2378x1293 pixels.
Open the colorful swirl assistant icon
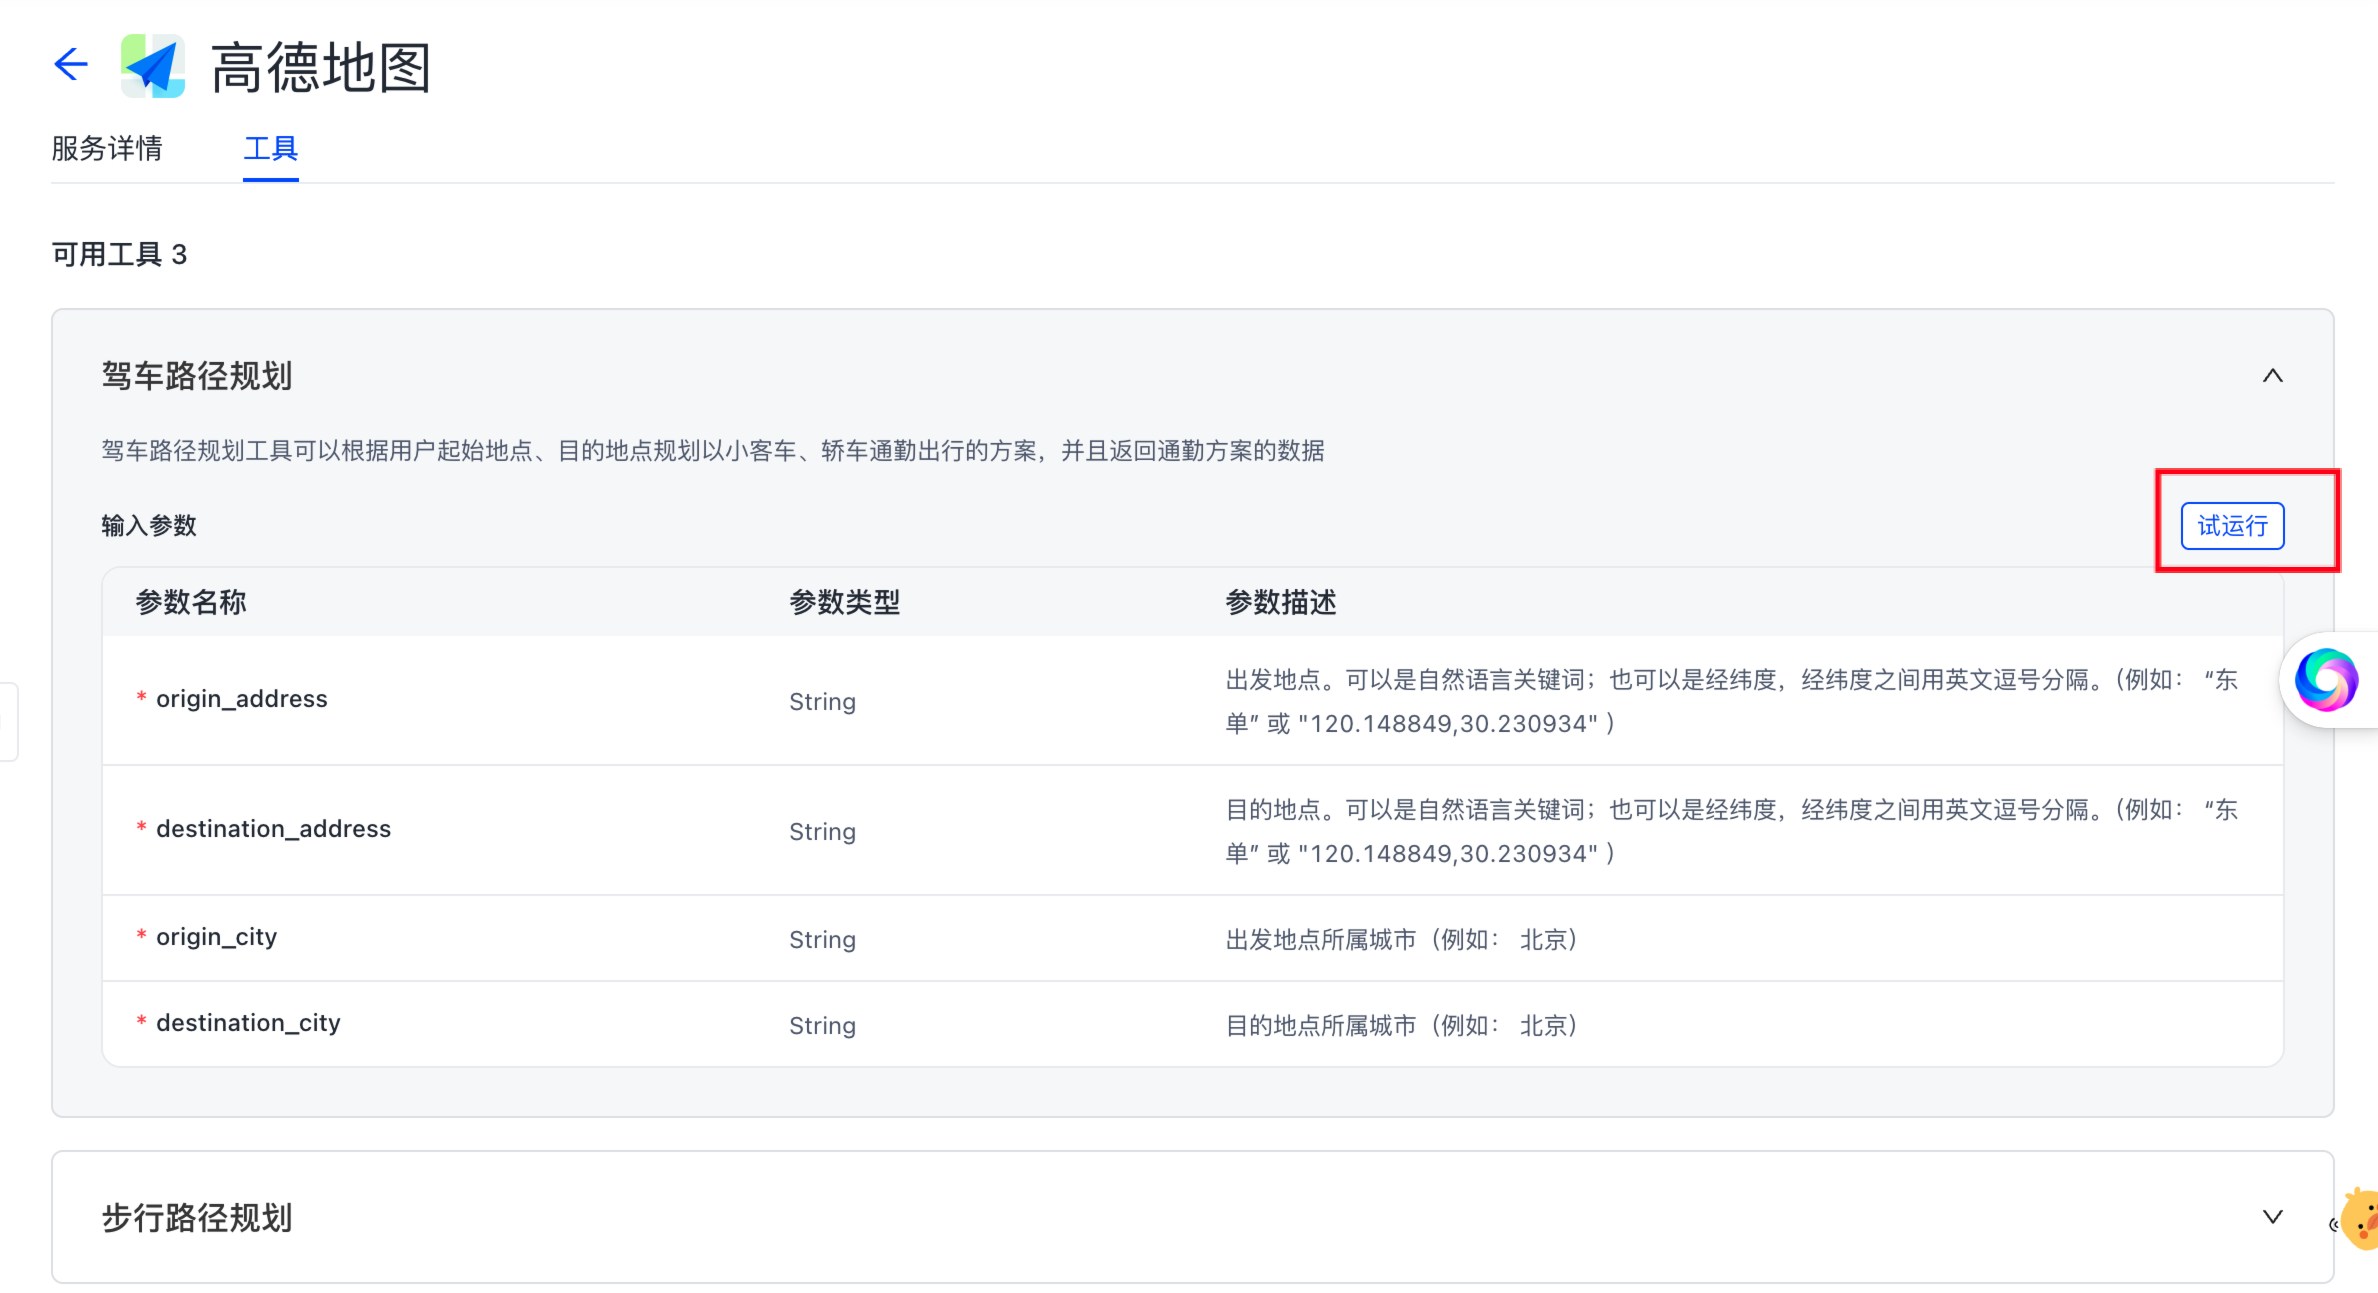point(2326,680)
